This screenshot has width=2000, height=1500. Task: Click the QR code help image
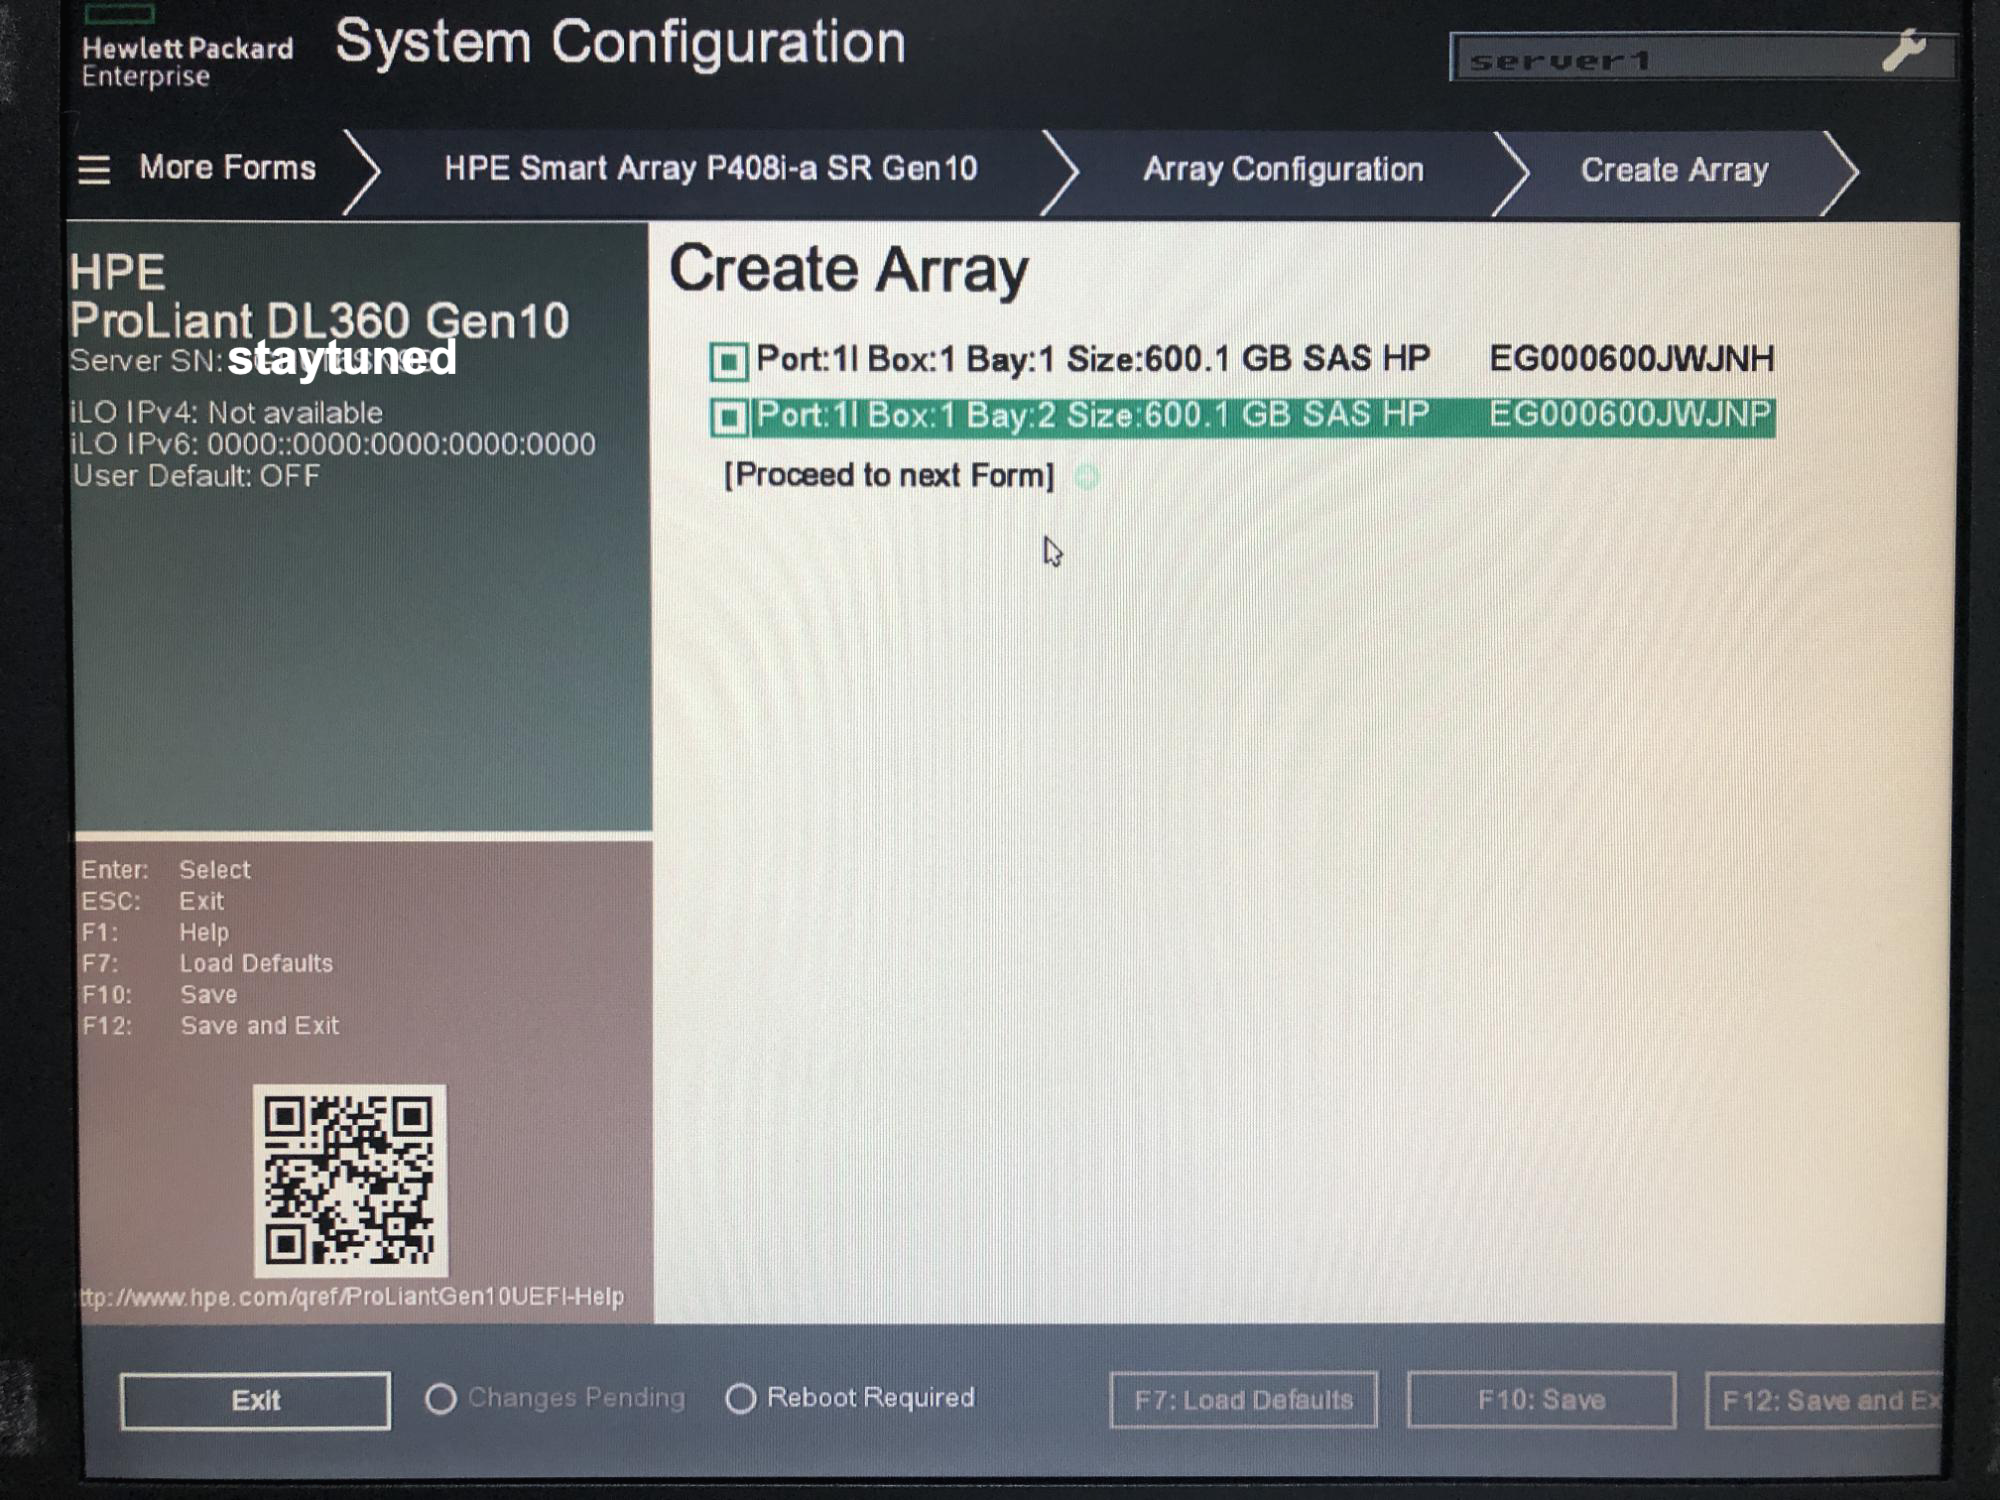pyautogui.click(x=349, y=1181)
